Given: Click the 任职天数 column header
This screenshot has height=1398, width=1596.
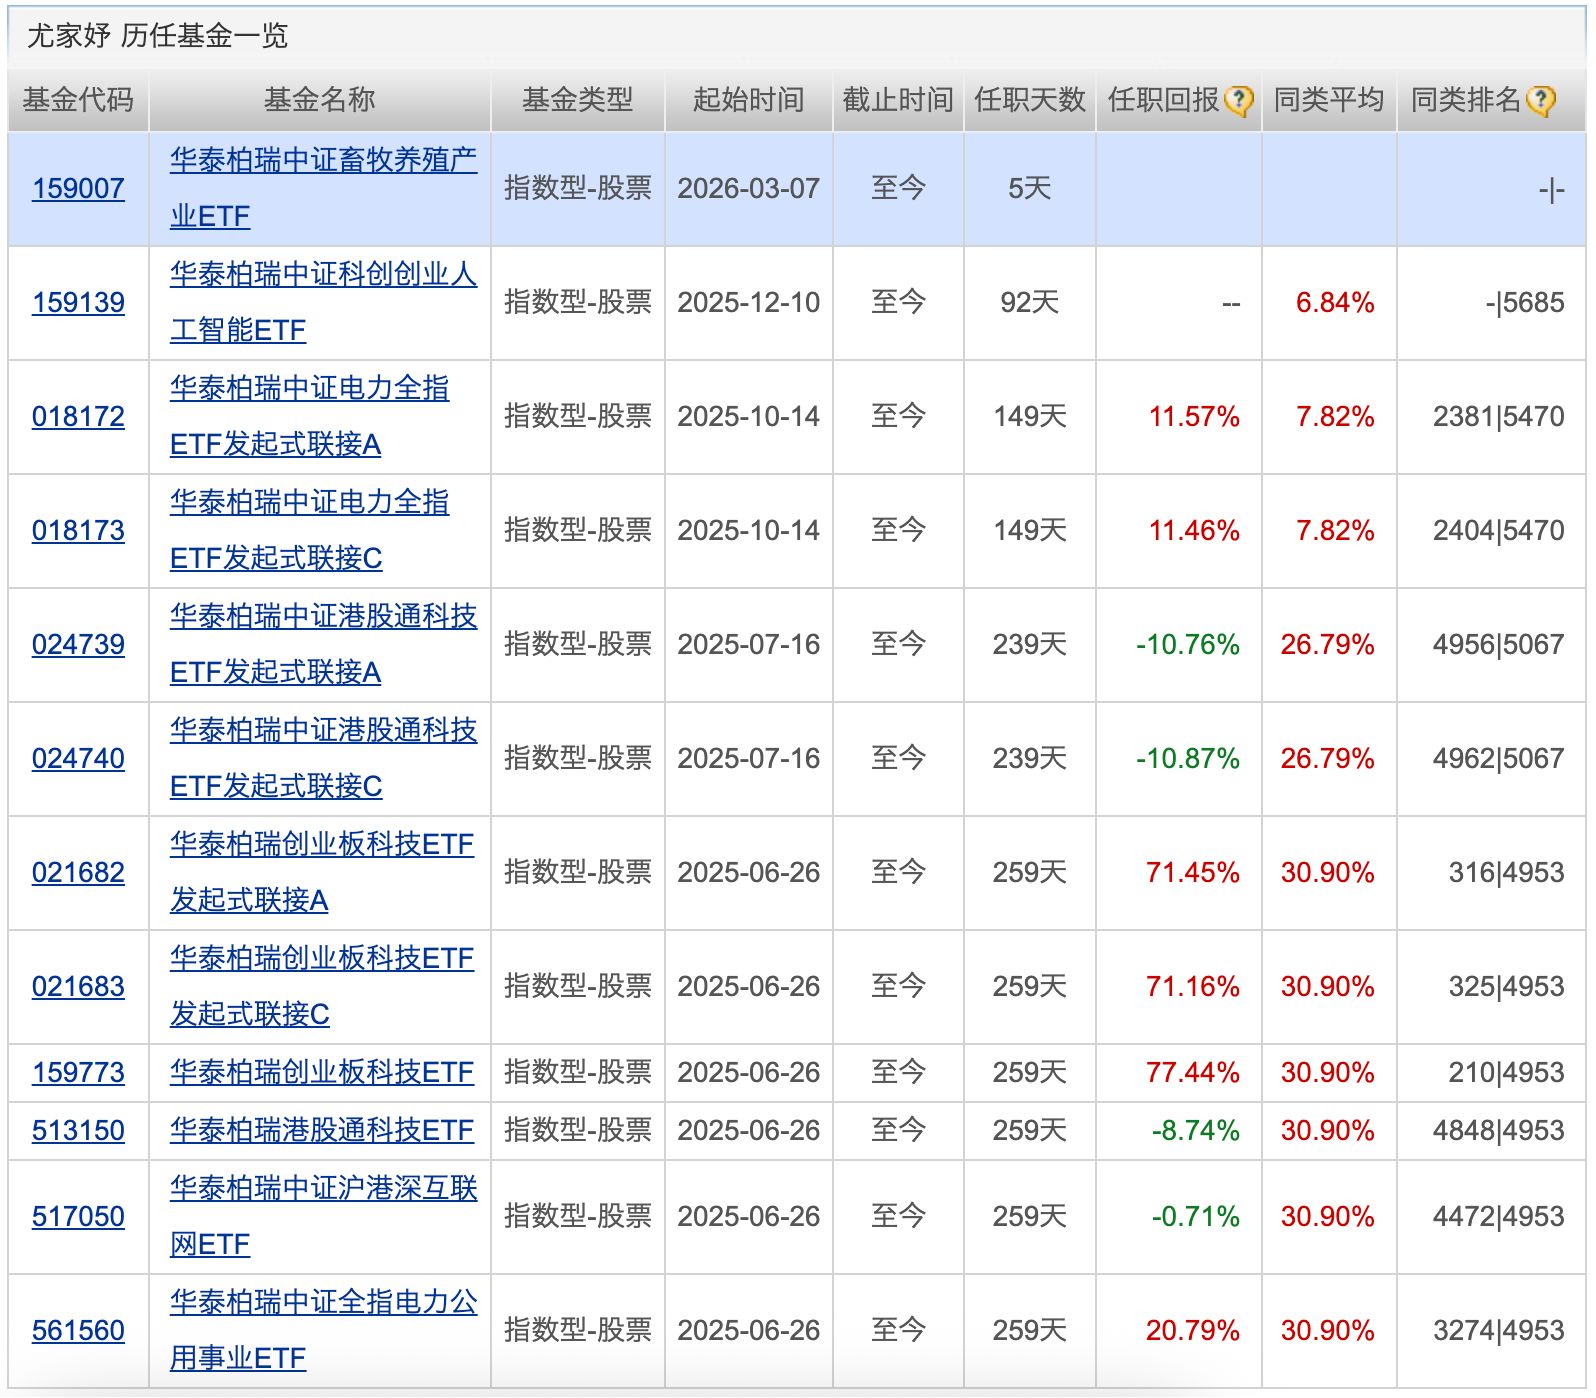Looking at the screenshot, I should 1029,100.
